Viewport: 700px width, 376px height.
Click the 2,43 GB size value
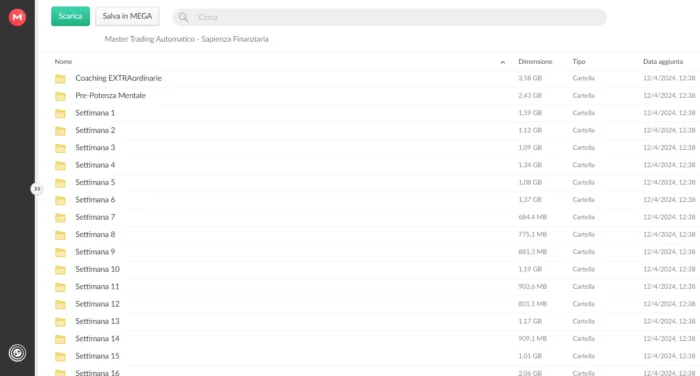[530, 96]
